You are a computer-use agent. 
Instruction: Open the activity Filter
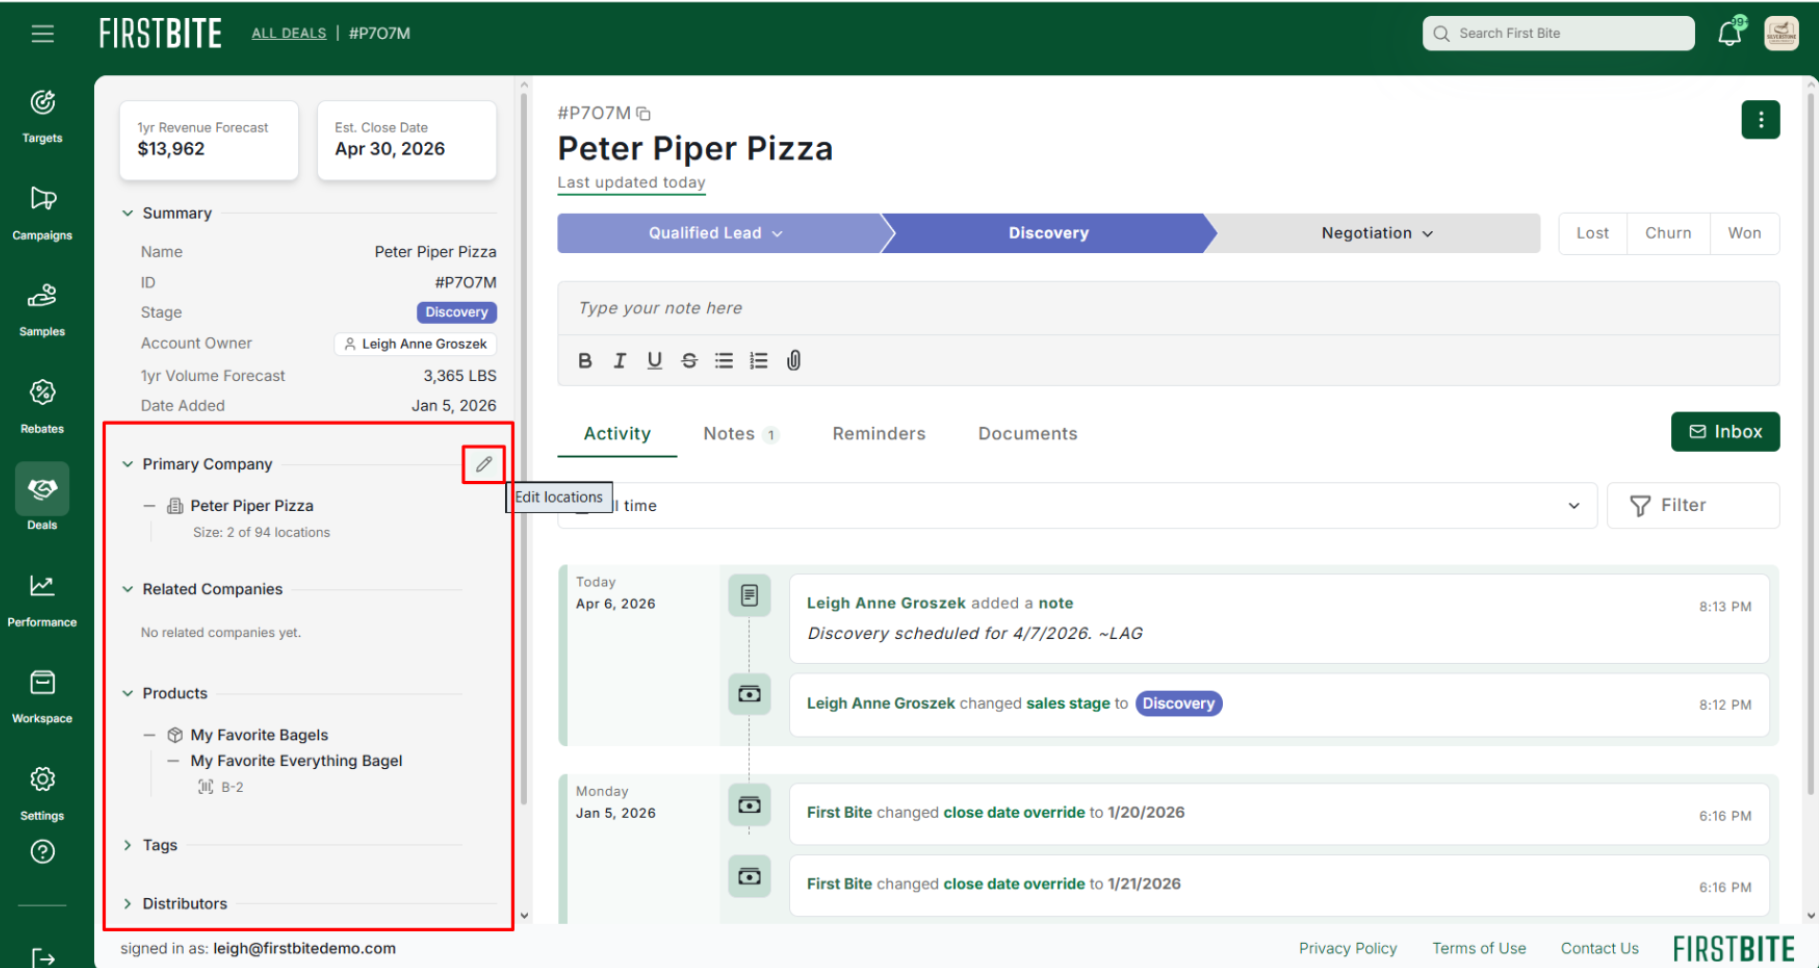[x=1693, y=506]
